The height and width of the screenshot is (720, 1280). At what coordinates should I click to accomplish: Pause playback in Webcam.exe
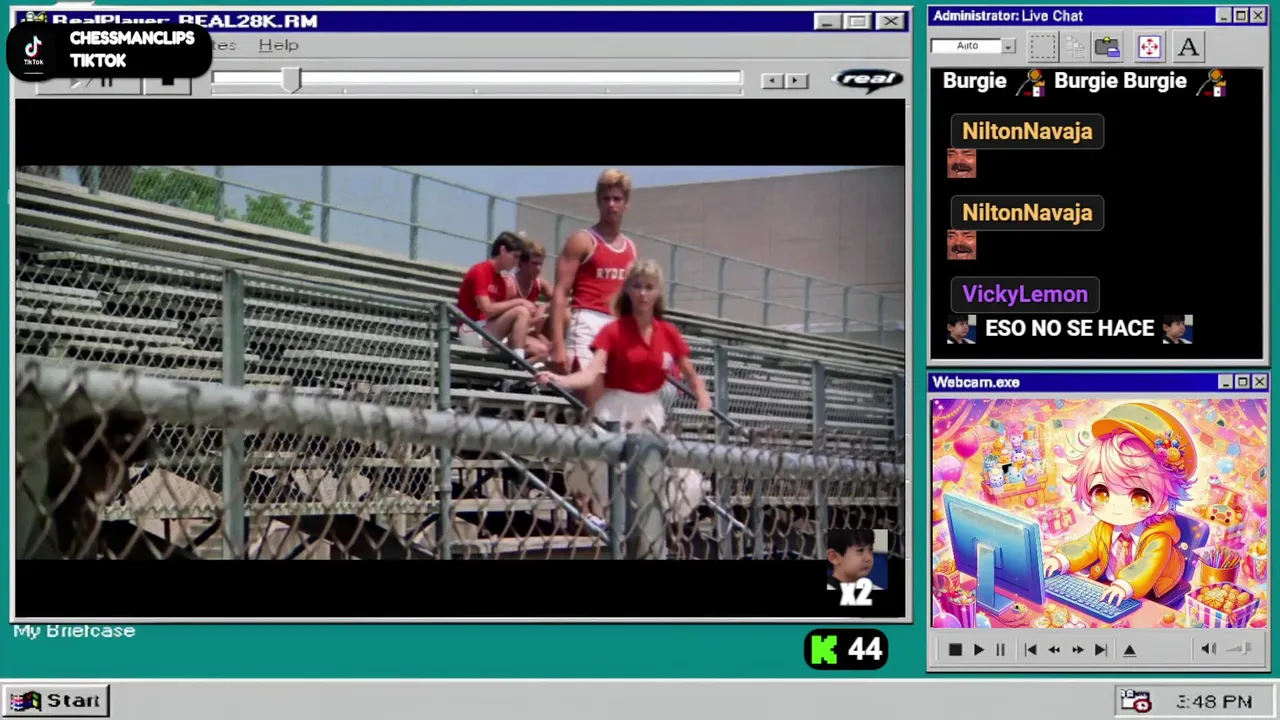click(x=1000, y=650)
